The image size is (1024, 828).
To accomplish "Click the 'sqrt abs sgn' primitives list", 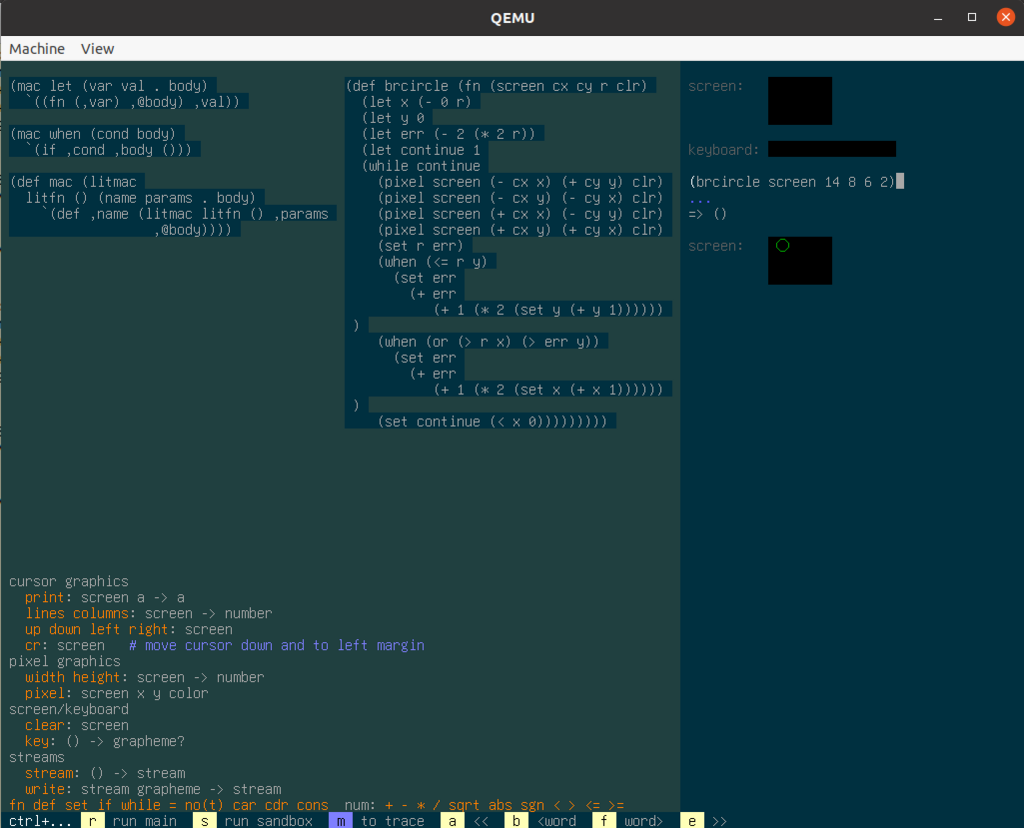I will (496, 805).
